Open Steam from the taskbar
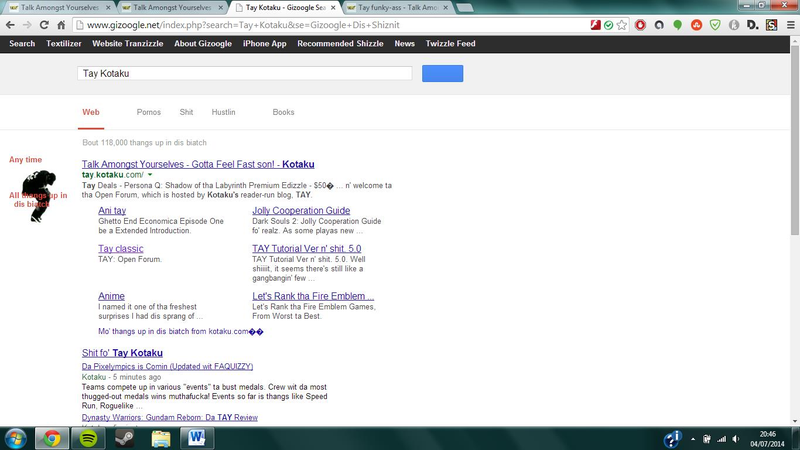The image size is (800, 450). 124,439
